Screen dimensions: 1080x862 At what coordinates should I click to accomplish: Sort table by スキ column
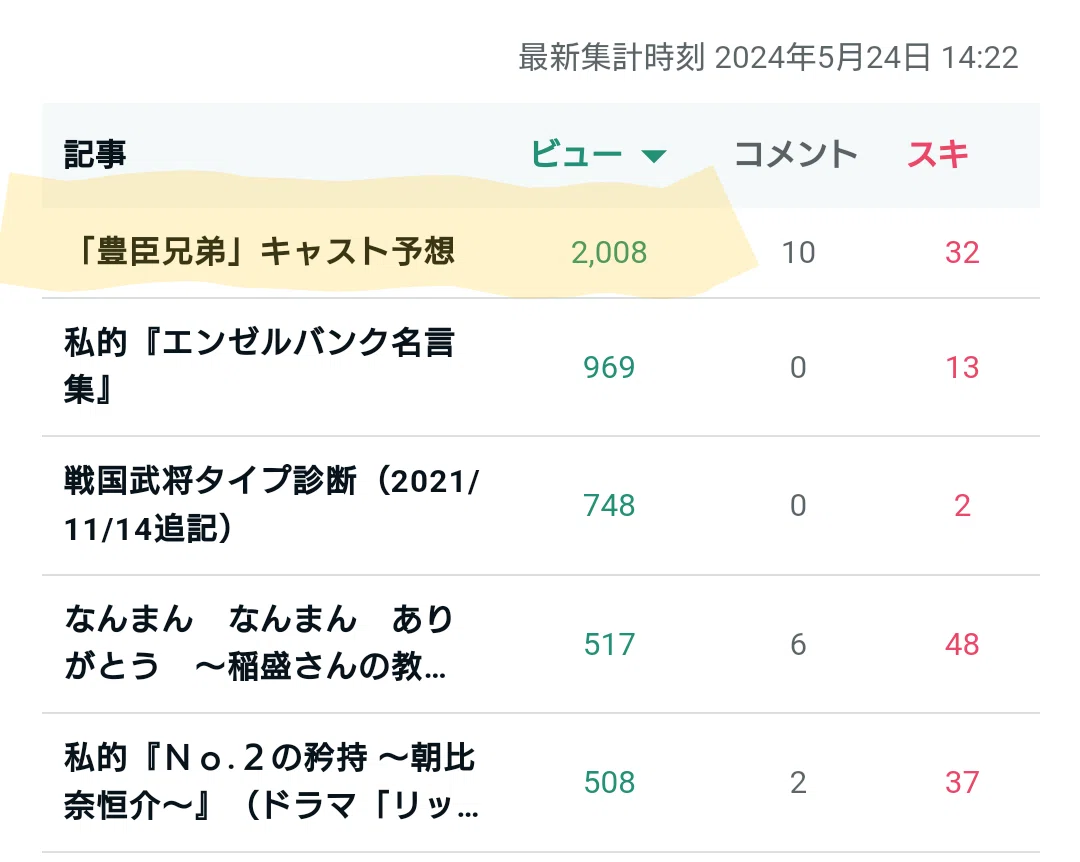pyautogui.click(x=938, y=154)
